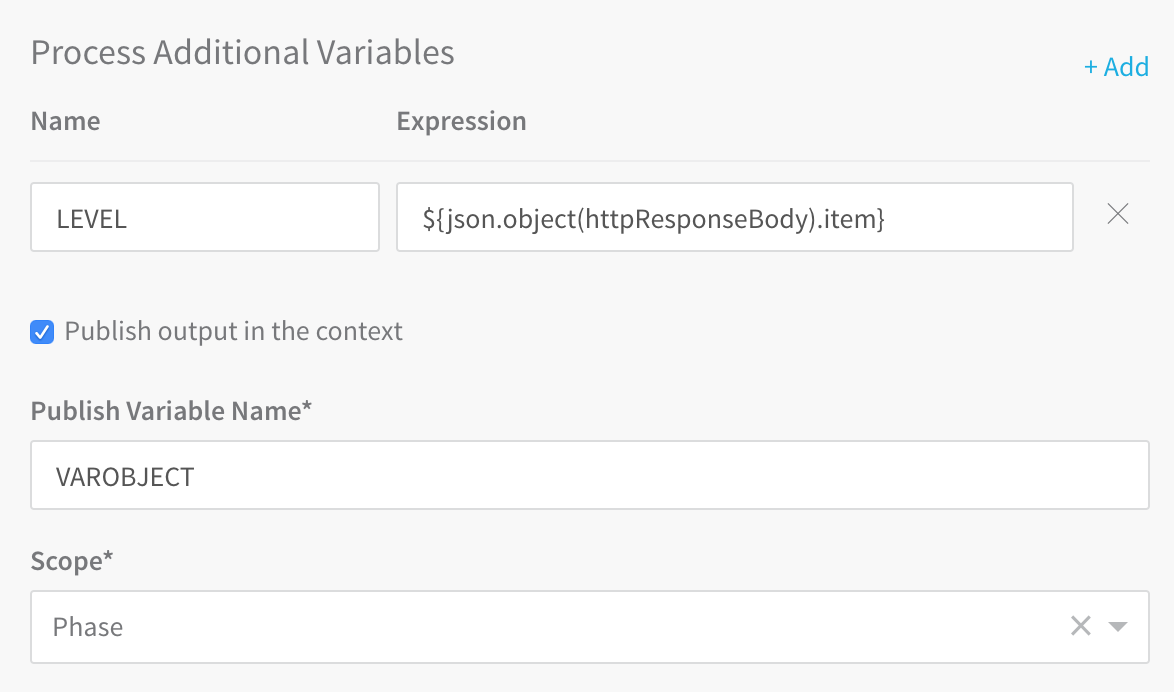
Task: Open the Scope dropdown arrow
Action: (x=1118, y=627)
